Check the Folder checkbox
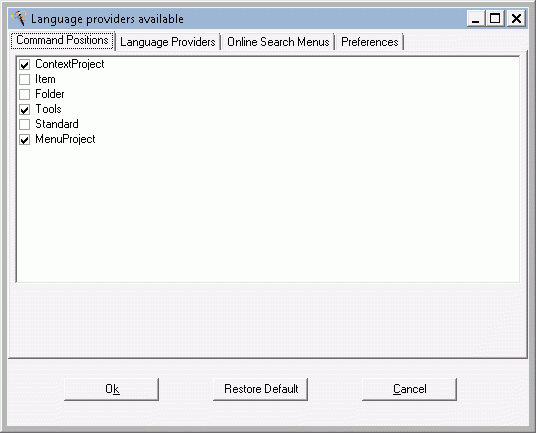Screen dimensions: 536x433 (x=25, y=94)
